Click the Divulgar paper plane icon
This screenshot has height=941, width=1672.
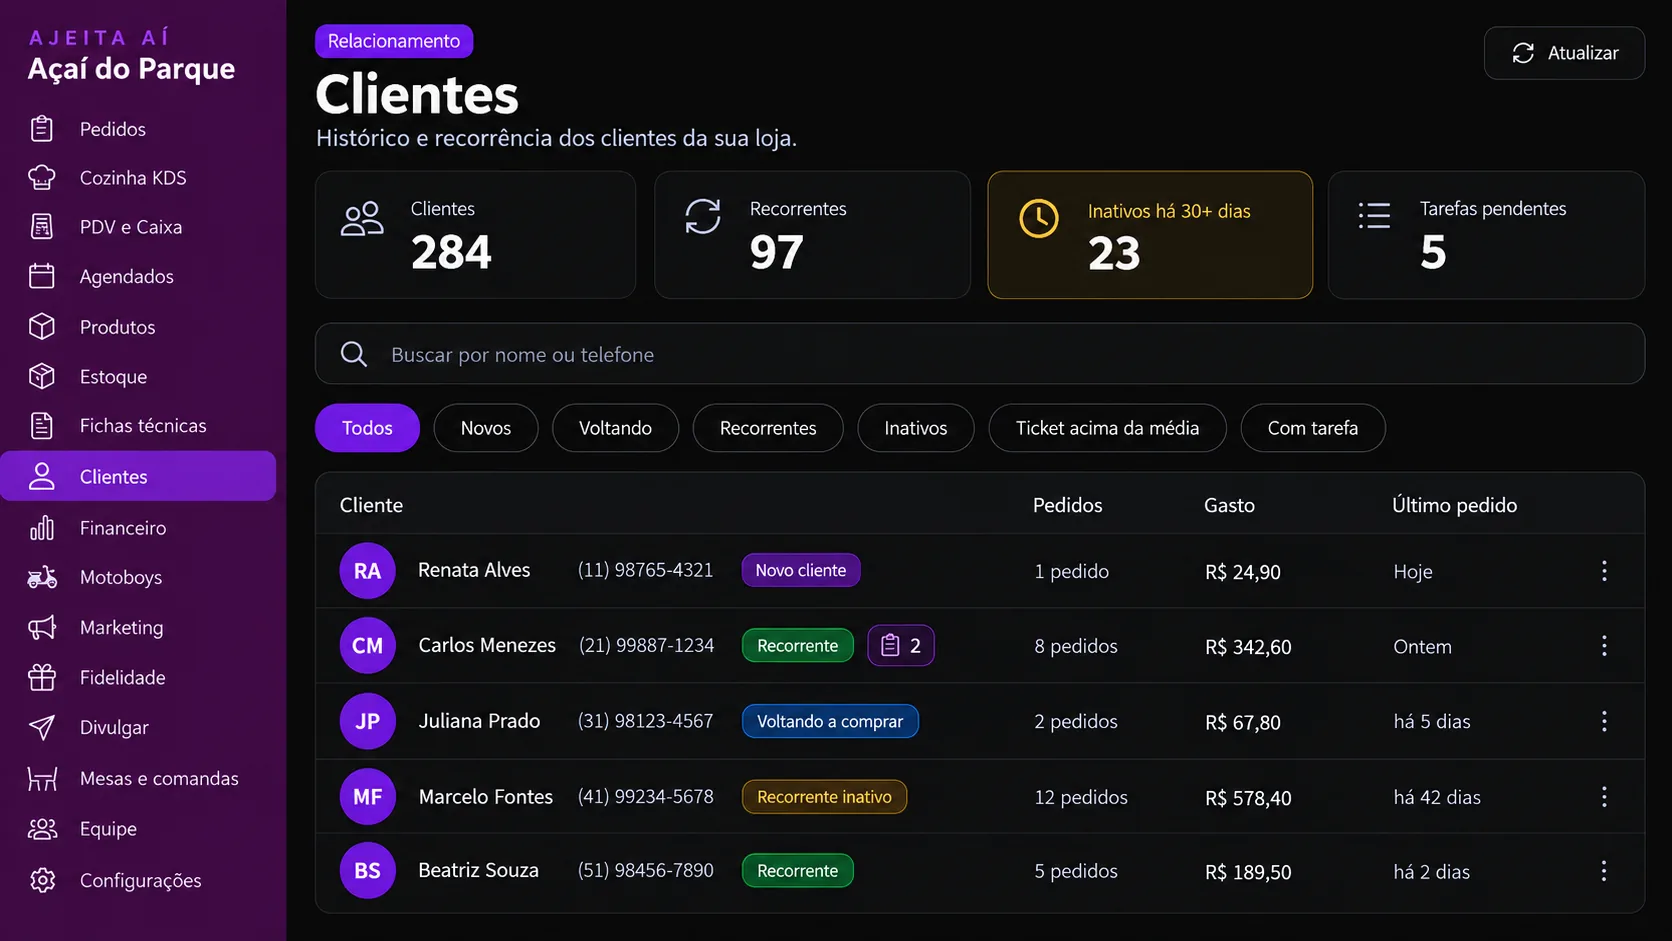tap(42, 728)
